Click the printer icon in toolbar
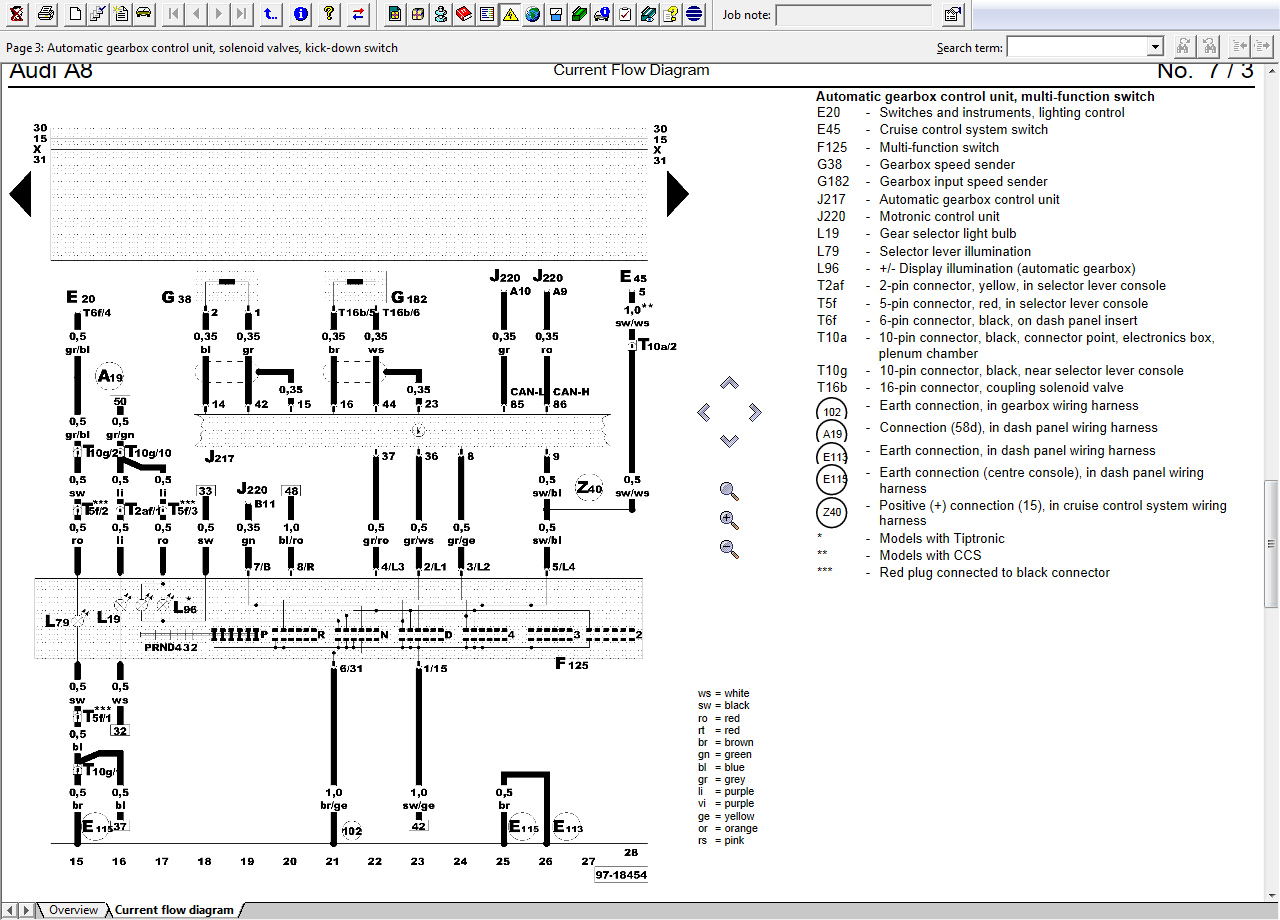Viewport: 1280px width, 920px height. (45, 14)
